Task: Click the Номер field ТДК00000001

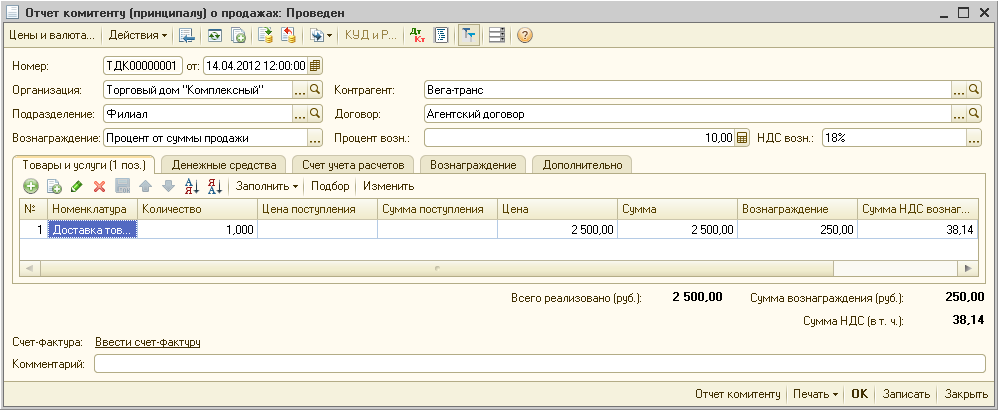Action: point(143,66)
